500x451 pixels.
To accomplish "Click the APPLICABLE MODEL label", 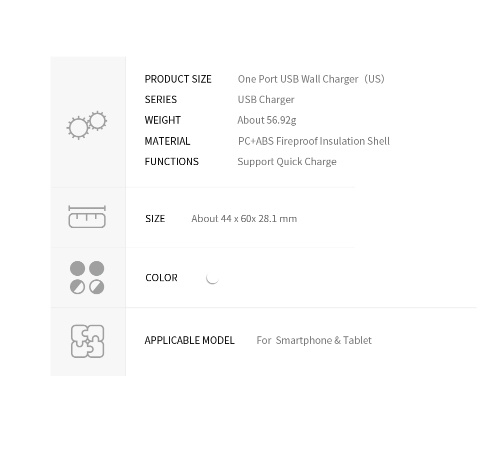I will point(190,340).
